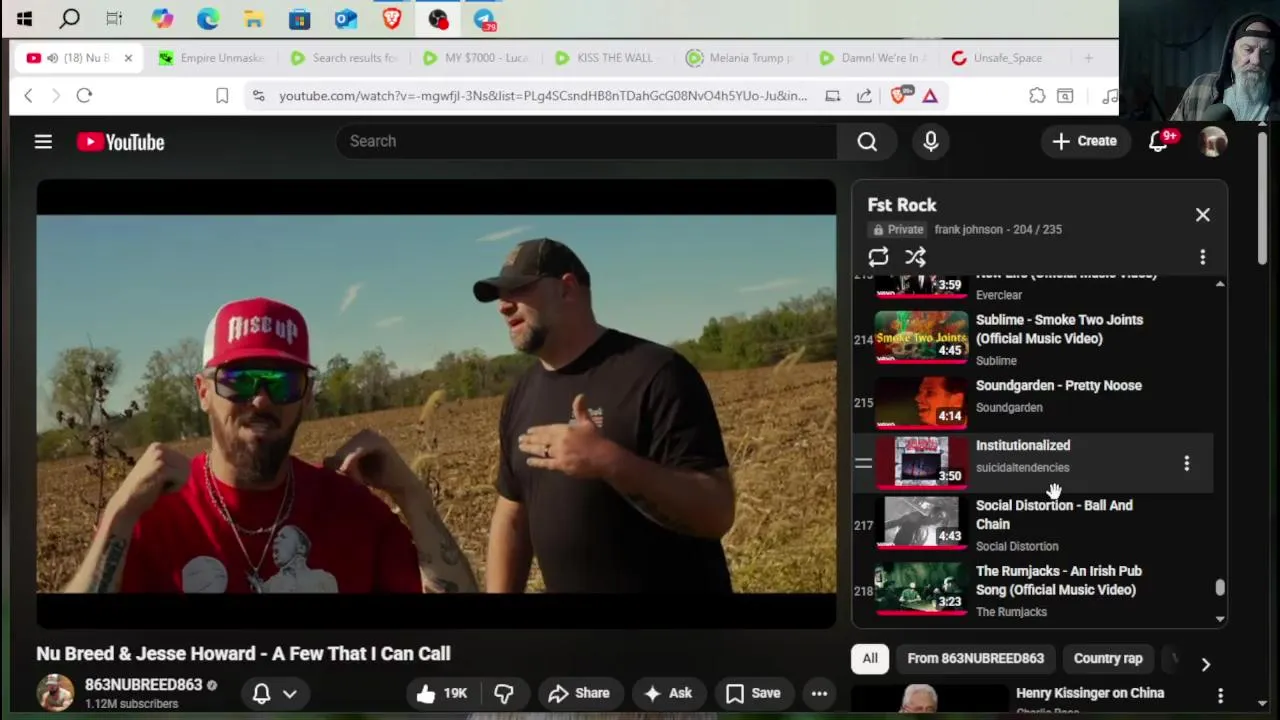Close the Fst Rock playlist panel
The height and width of the screenshot is (720, 1280).
[x=1202, y=215]
